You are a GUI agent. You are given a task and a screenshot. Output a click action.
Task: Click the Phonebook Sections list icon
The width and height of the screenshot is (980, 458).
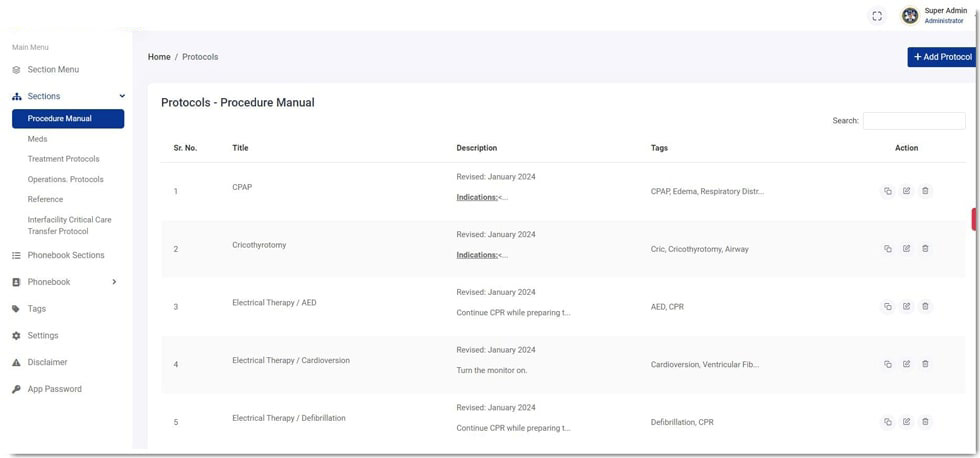tap(17, 256)
